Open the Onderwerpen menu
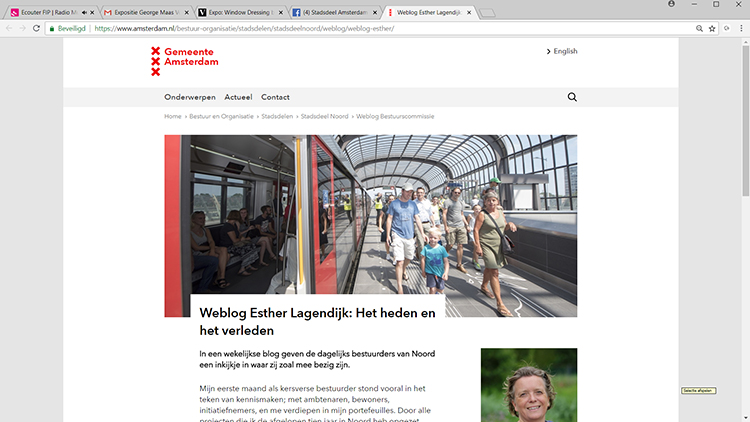Viewport: 750px width, 422px height. pos(190,97)
